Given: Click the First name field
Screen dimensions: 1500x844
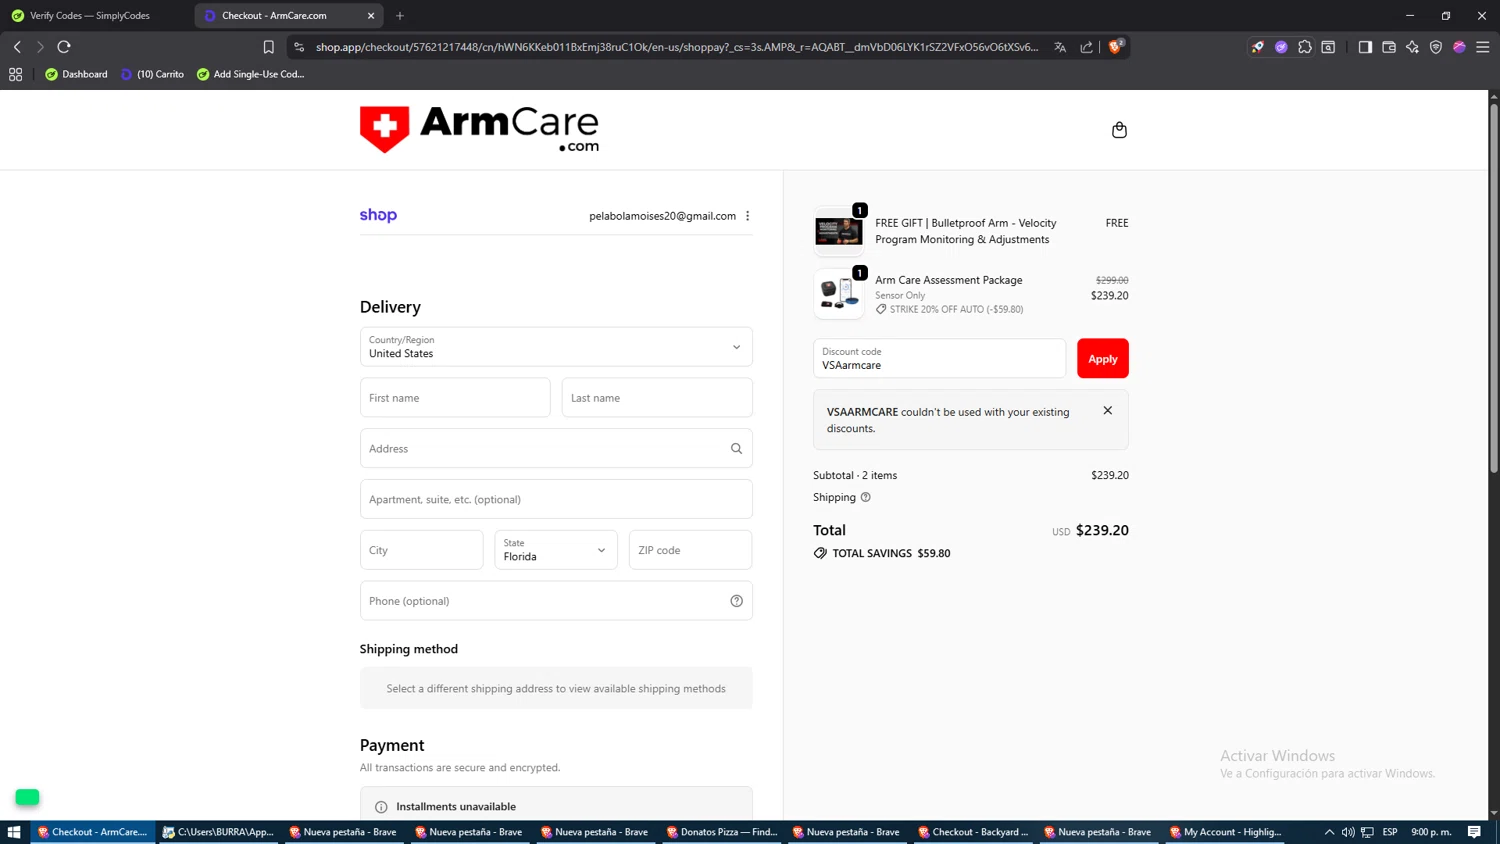Looking at the screenshot, I should [455, 398].
